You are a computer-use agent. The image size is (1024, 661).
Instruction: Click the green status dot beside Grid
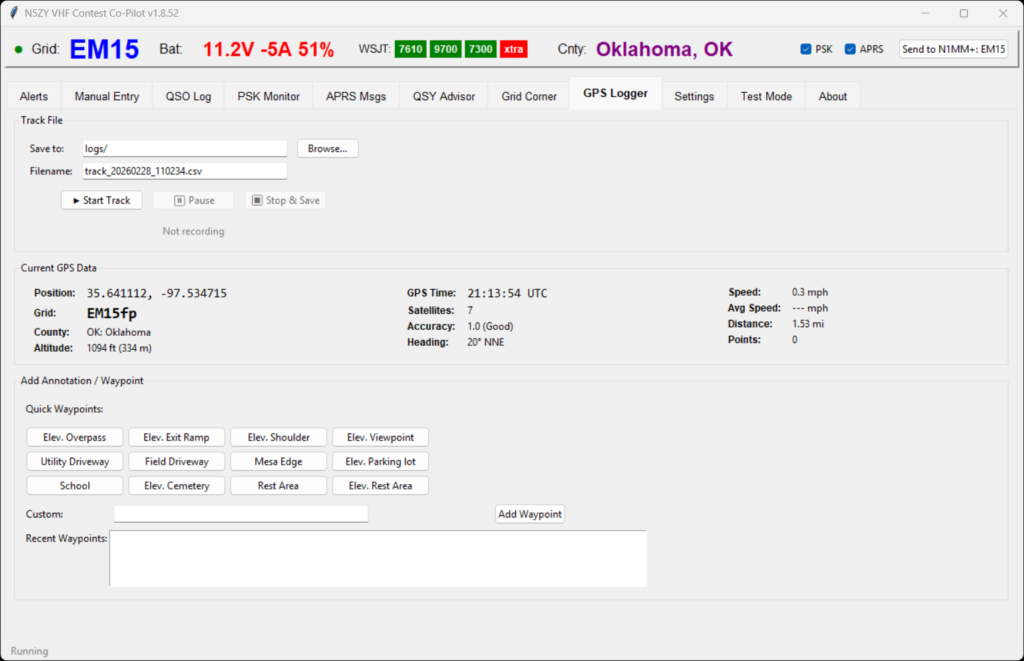19,49
